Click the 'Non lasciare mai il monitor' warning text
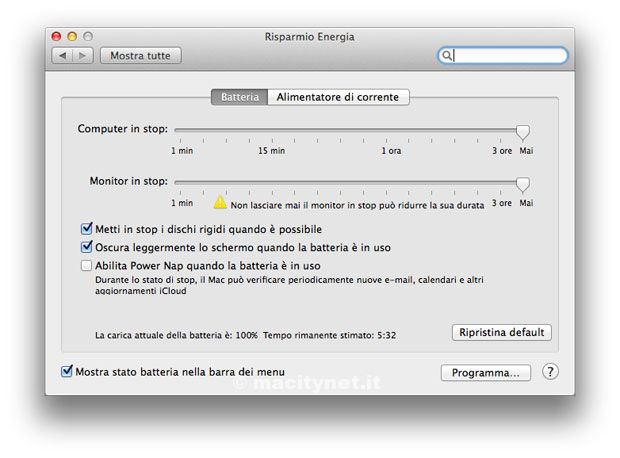Screen dimensions: 620x458 (x=357, y=205)
